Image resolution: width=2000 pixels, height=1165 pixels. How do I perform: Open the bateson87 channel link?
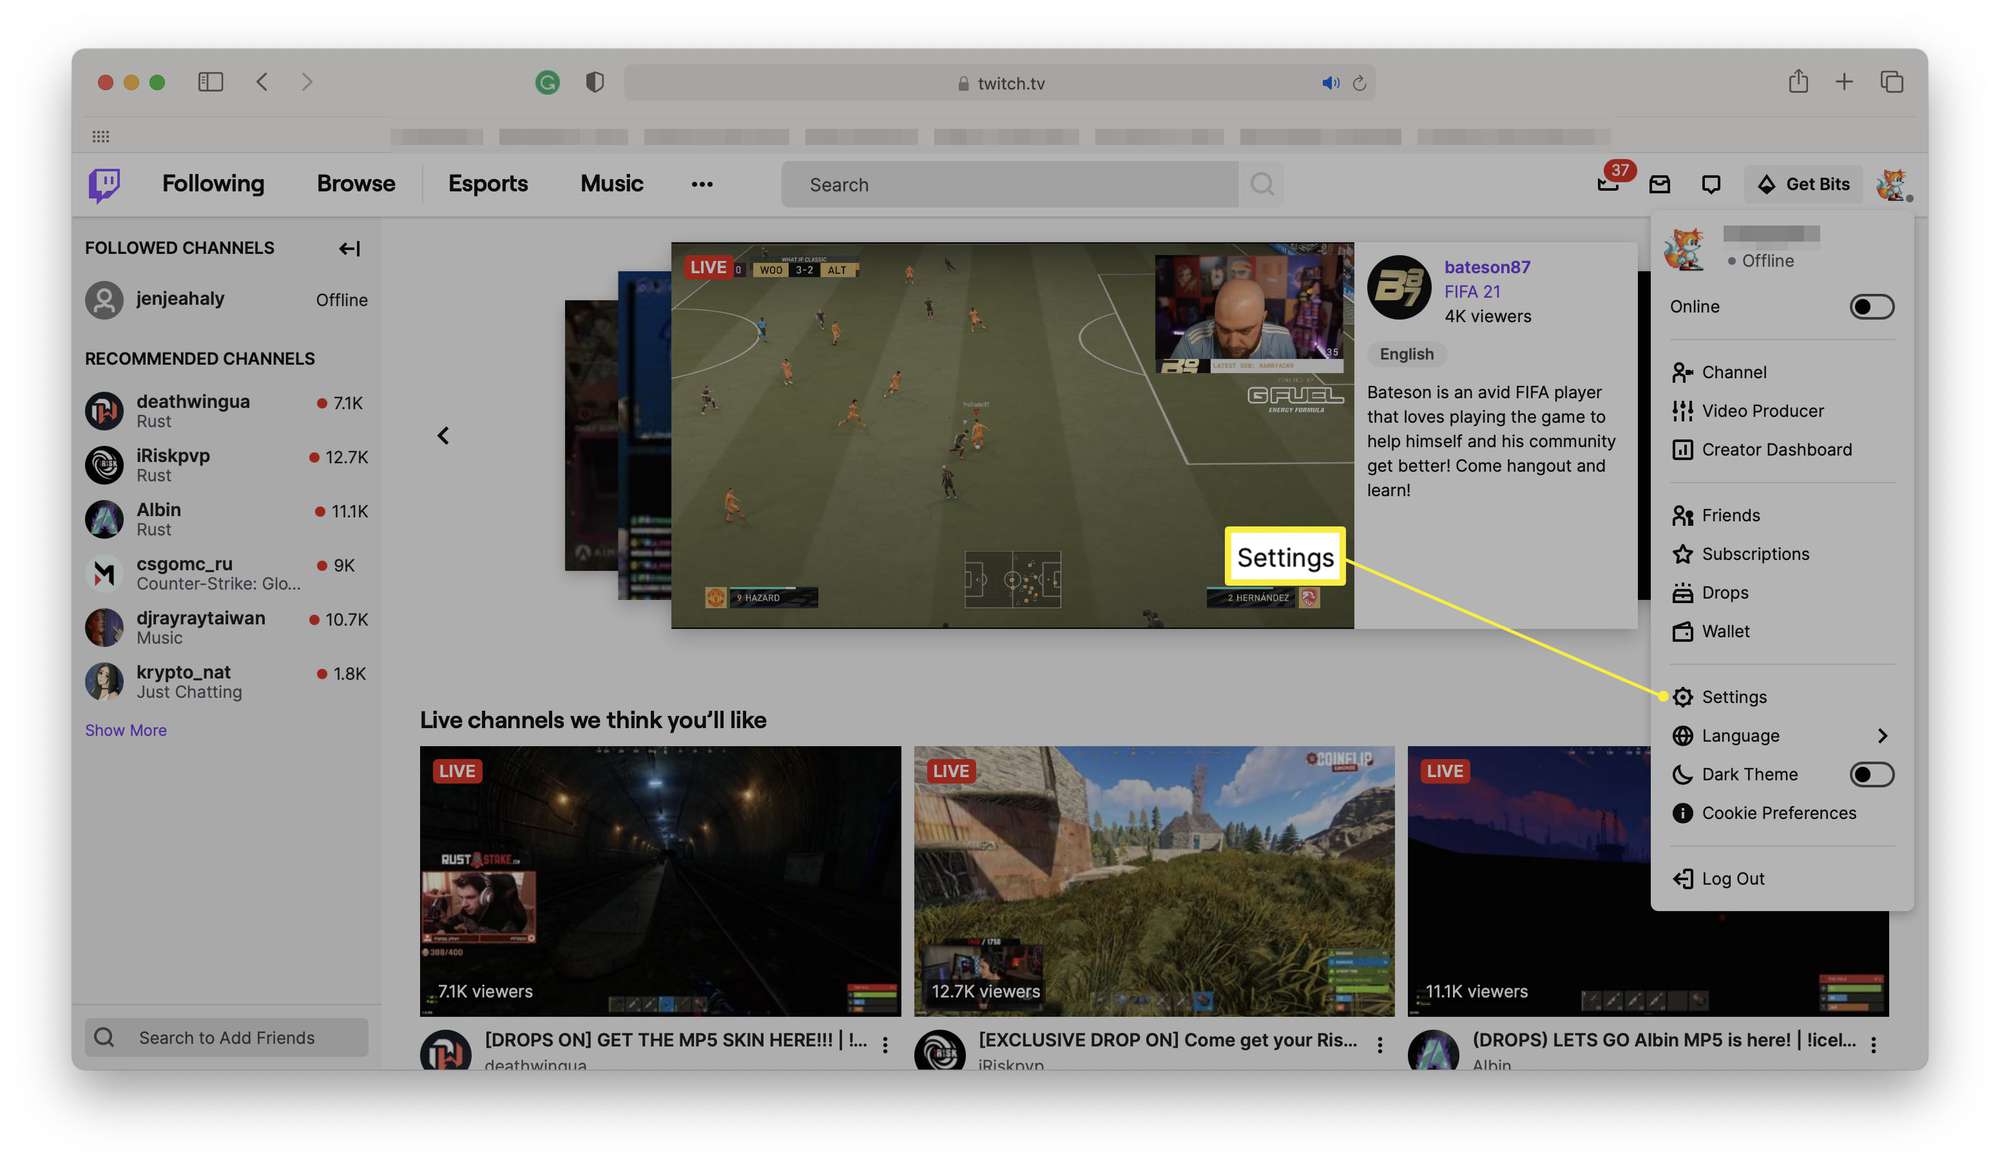click(x=1487, y=267)
